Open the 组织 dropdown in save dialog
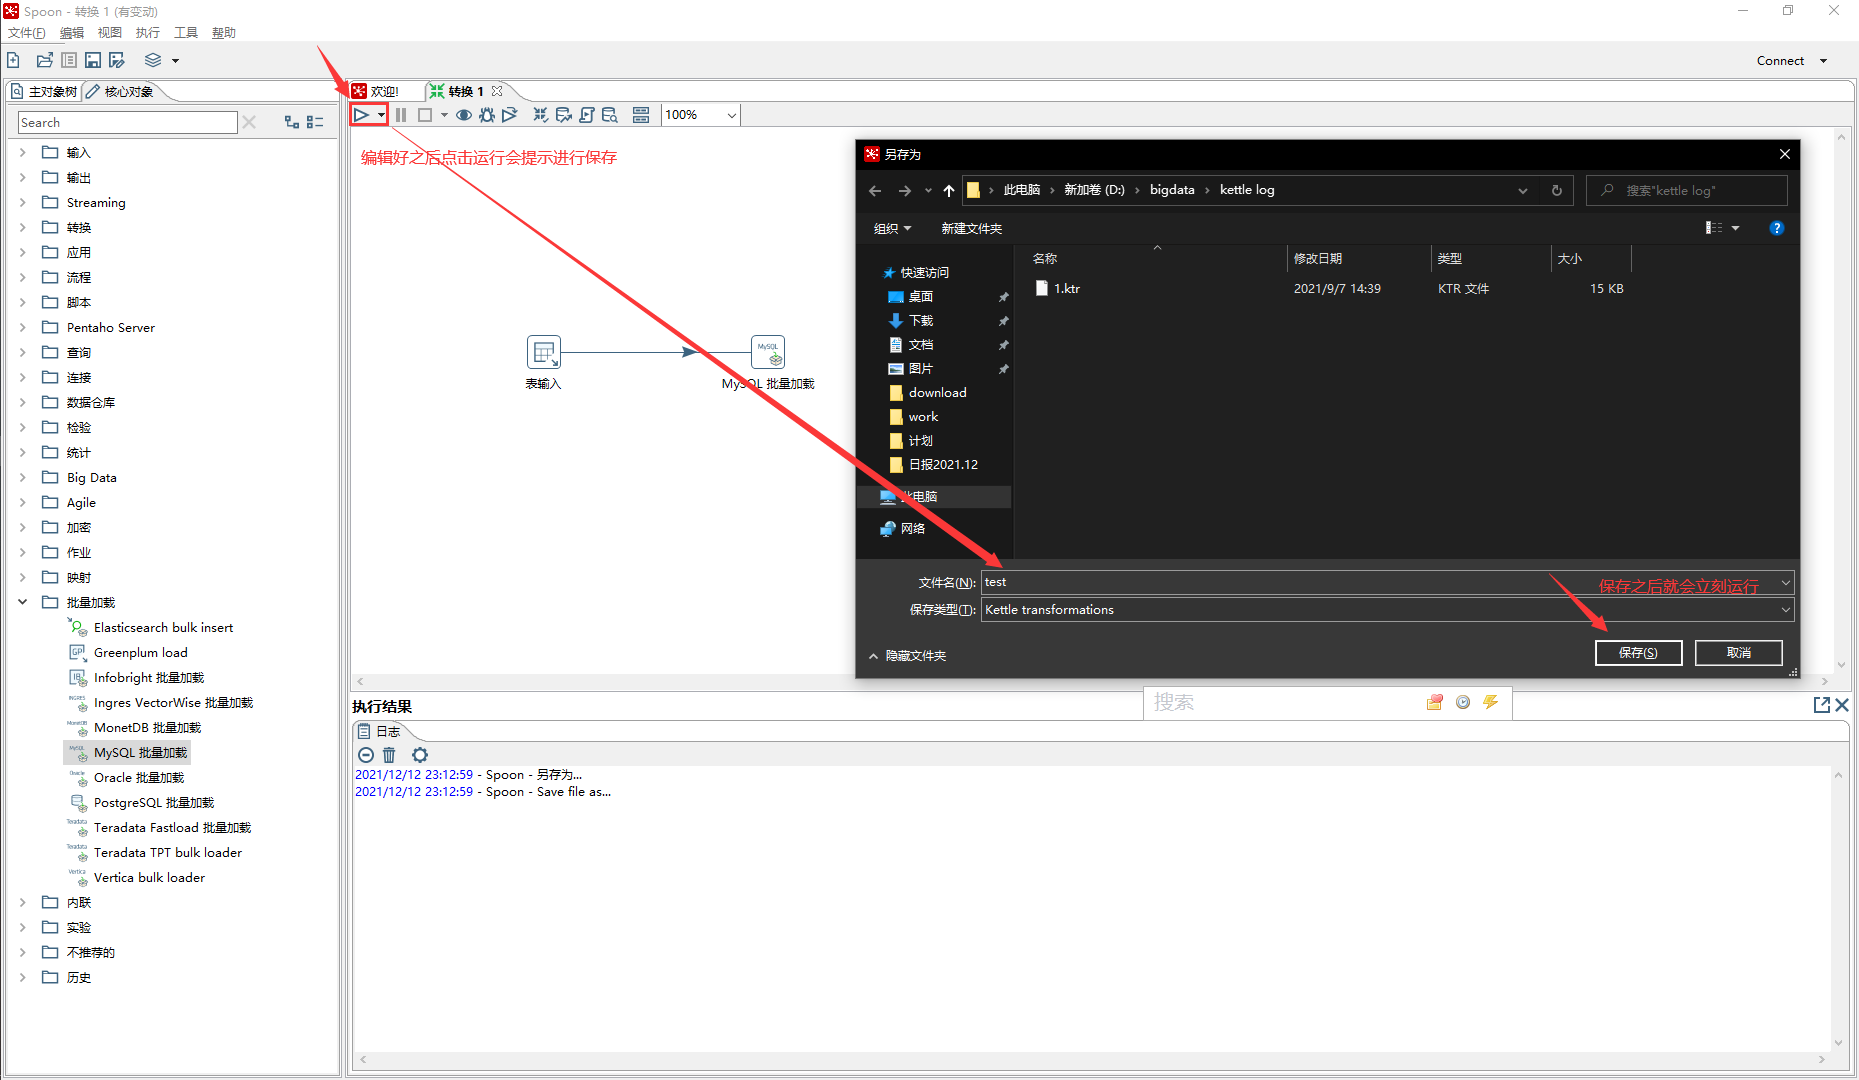Viewport: 1859px width, 1080px height. coord(892,228)
